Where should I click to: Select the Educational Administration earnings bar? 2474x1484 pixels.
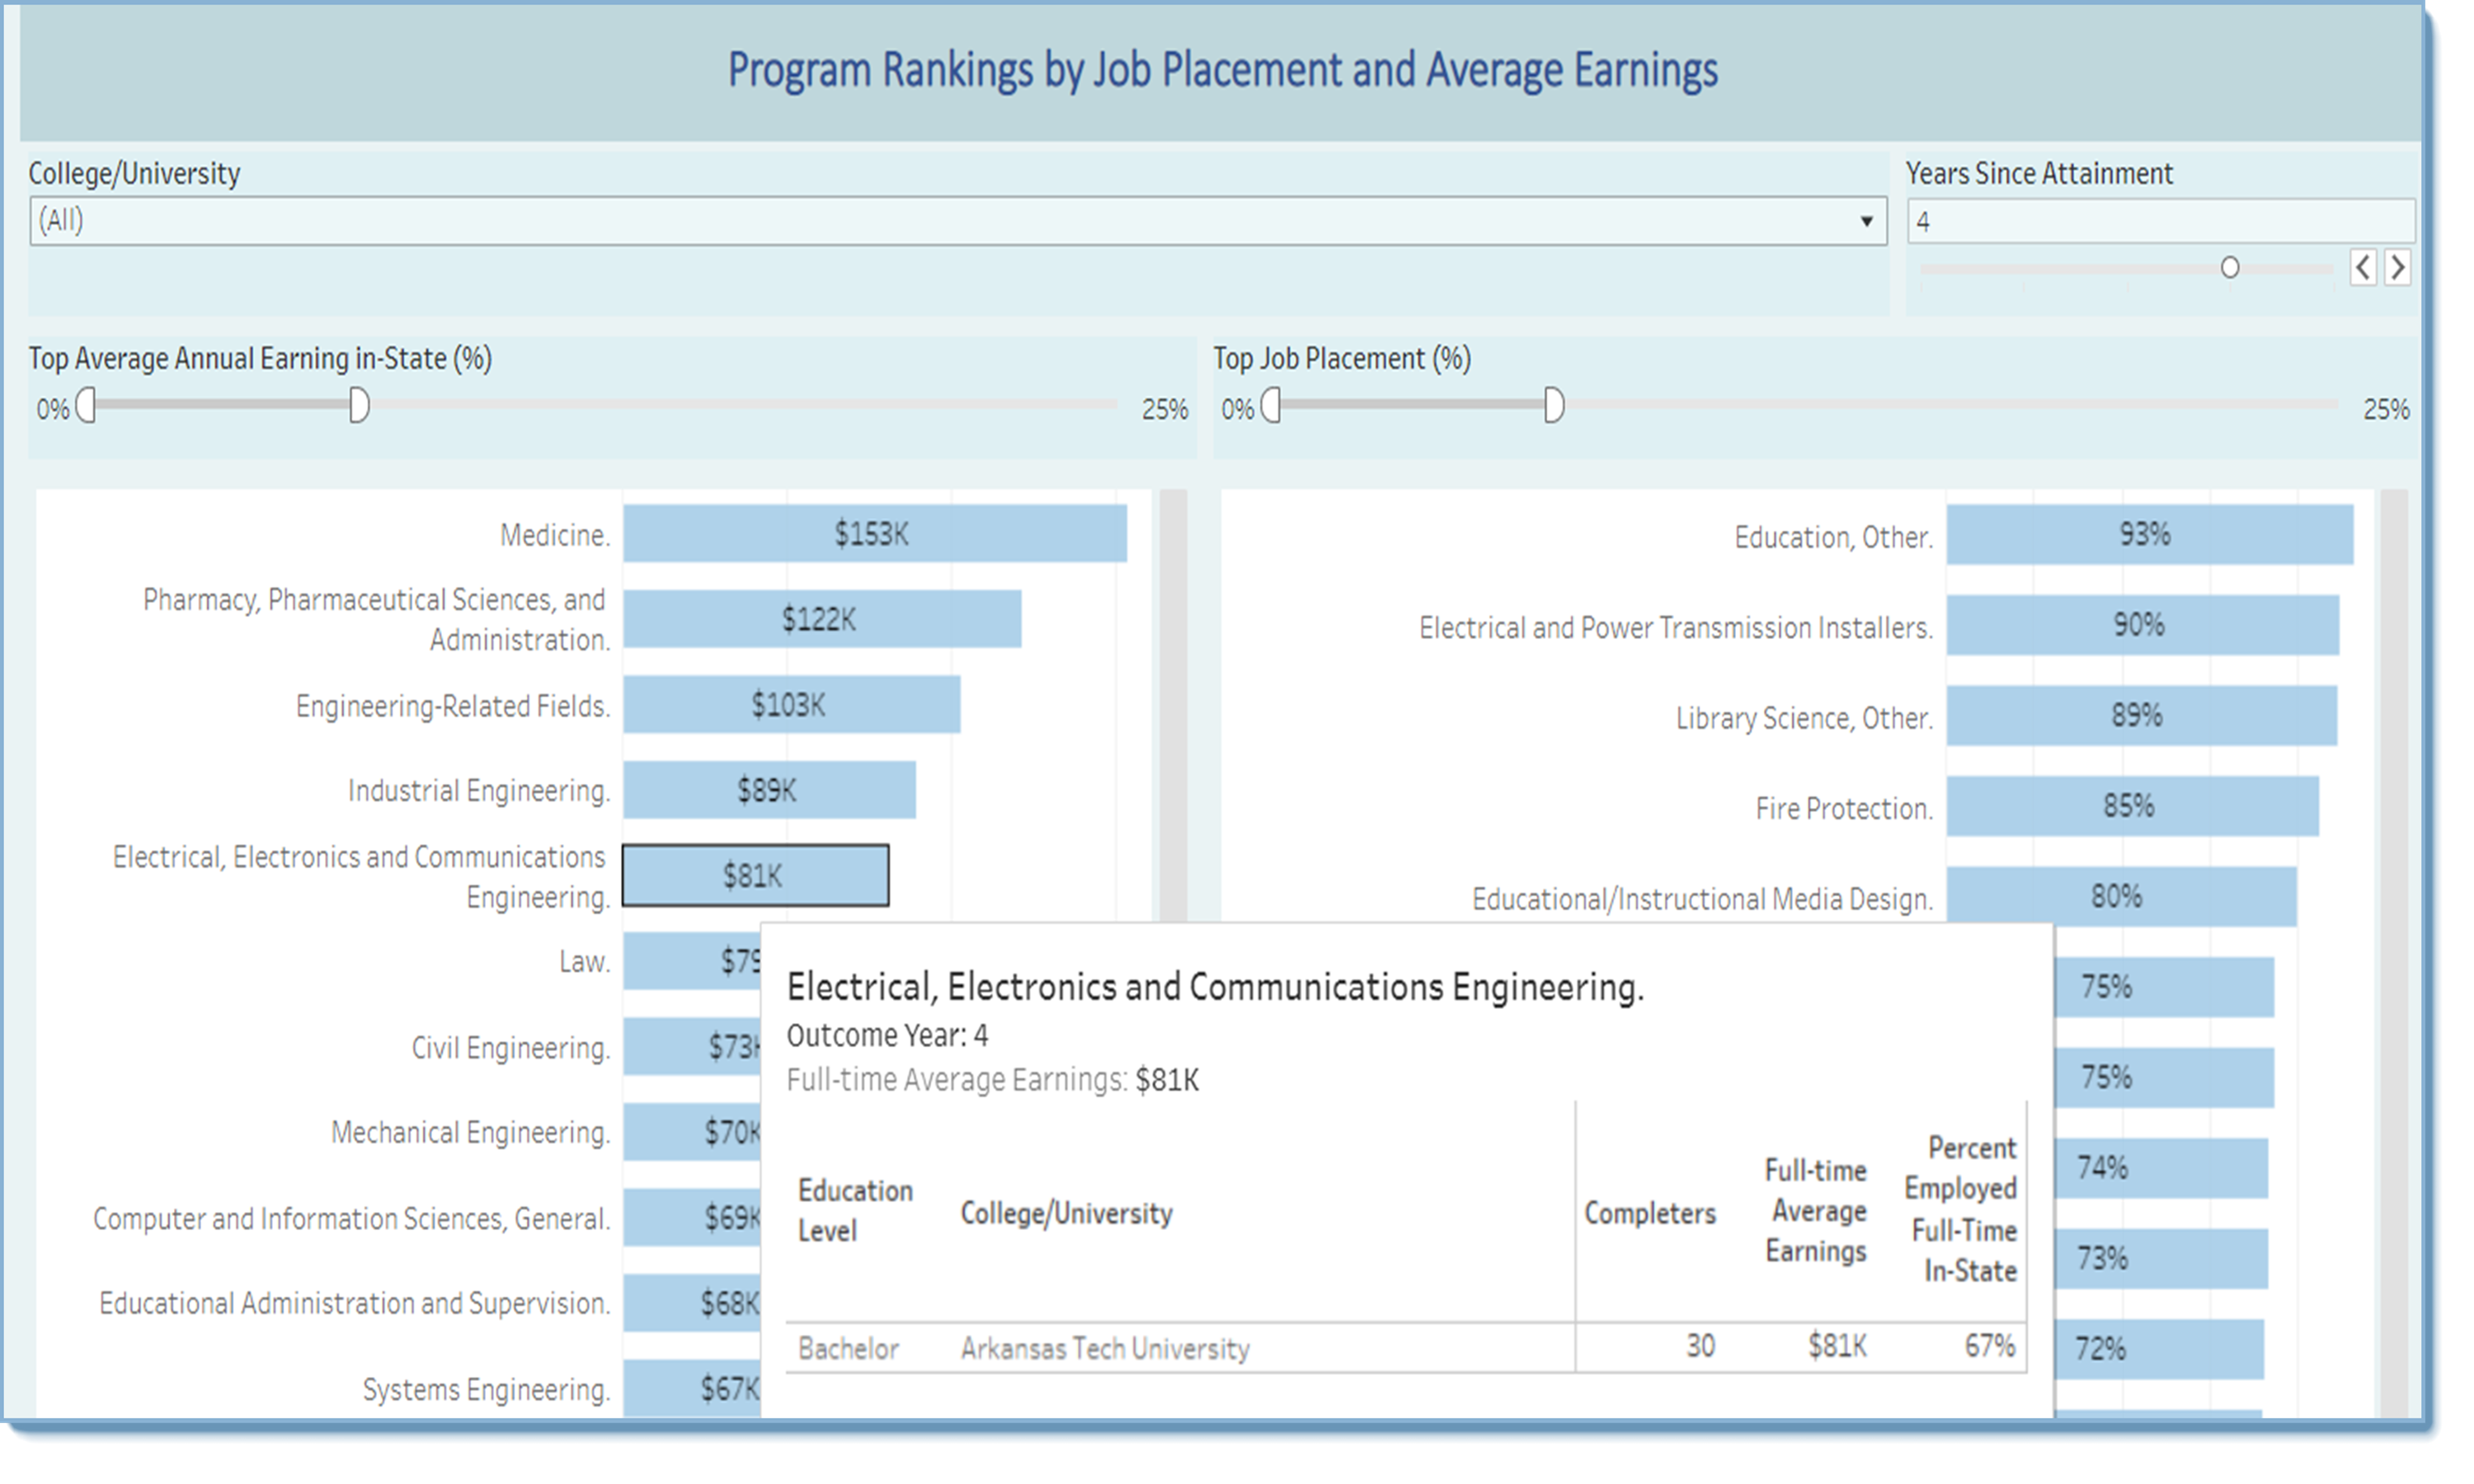[x=692, y=1303]
